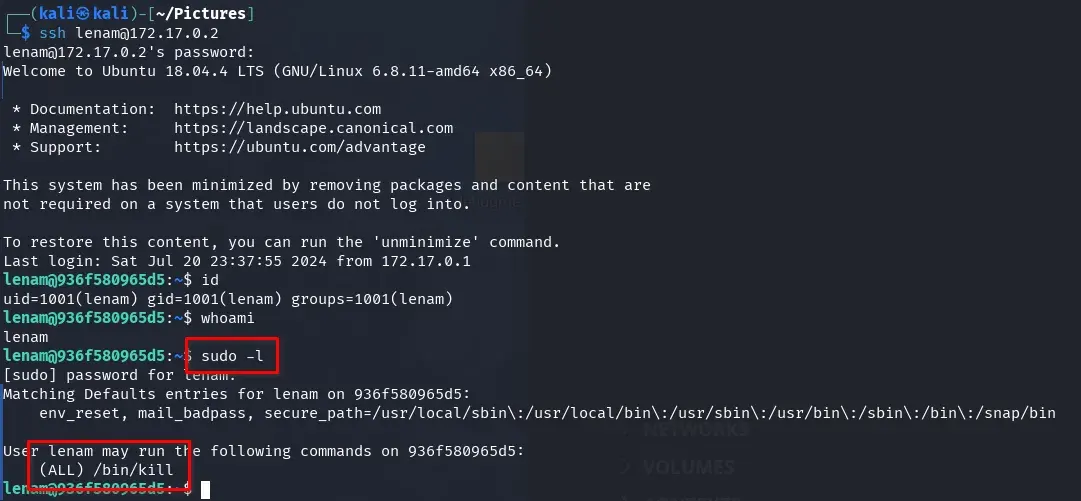Viewport: 1081px width, 501px height.
Task: Click the '(ALL) /bin/kill' sudoers entry
Action: coord(106,470)
